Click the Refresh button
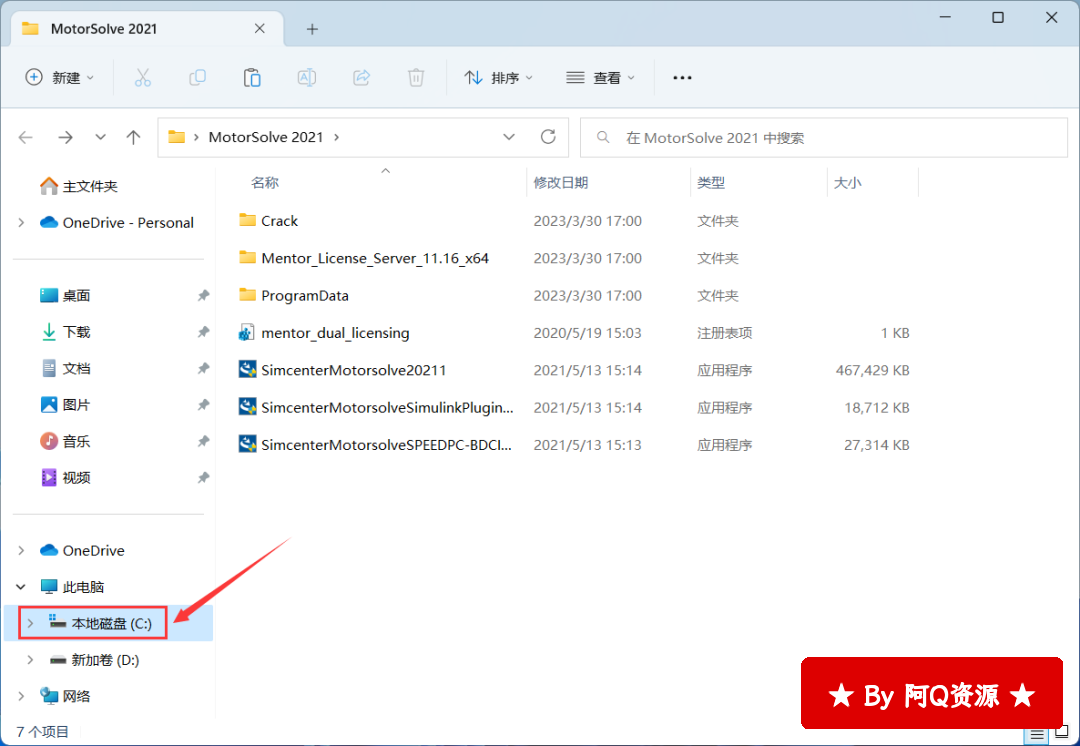Image resolution: width=1080 pixels, height=746 pixels. click(548, 137)
